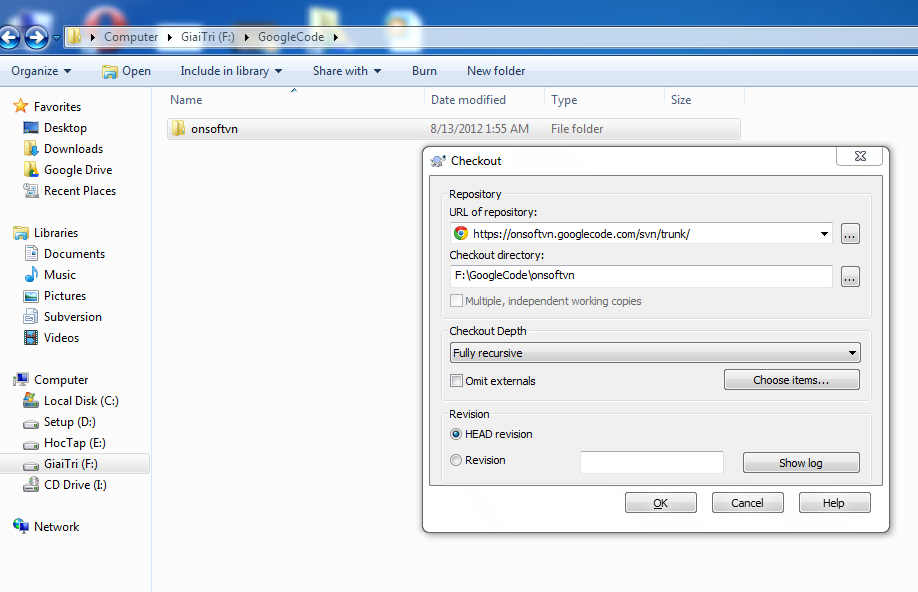The height and width of the screenshot is (592, 918).
Task: Select the HEAD revision radio button
Action: [x=455, y=434]
